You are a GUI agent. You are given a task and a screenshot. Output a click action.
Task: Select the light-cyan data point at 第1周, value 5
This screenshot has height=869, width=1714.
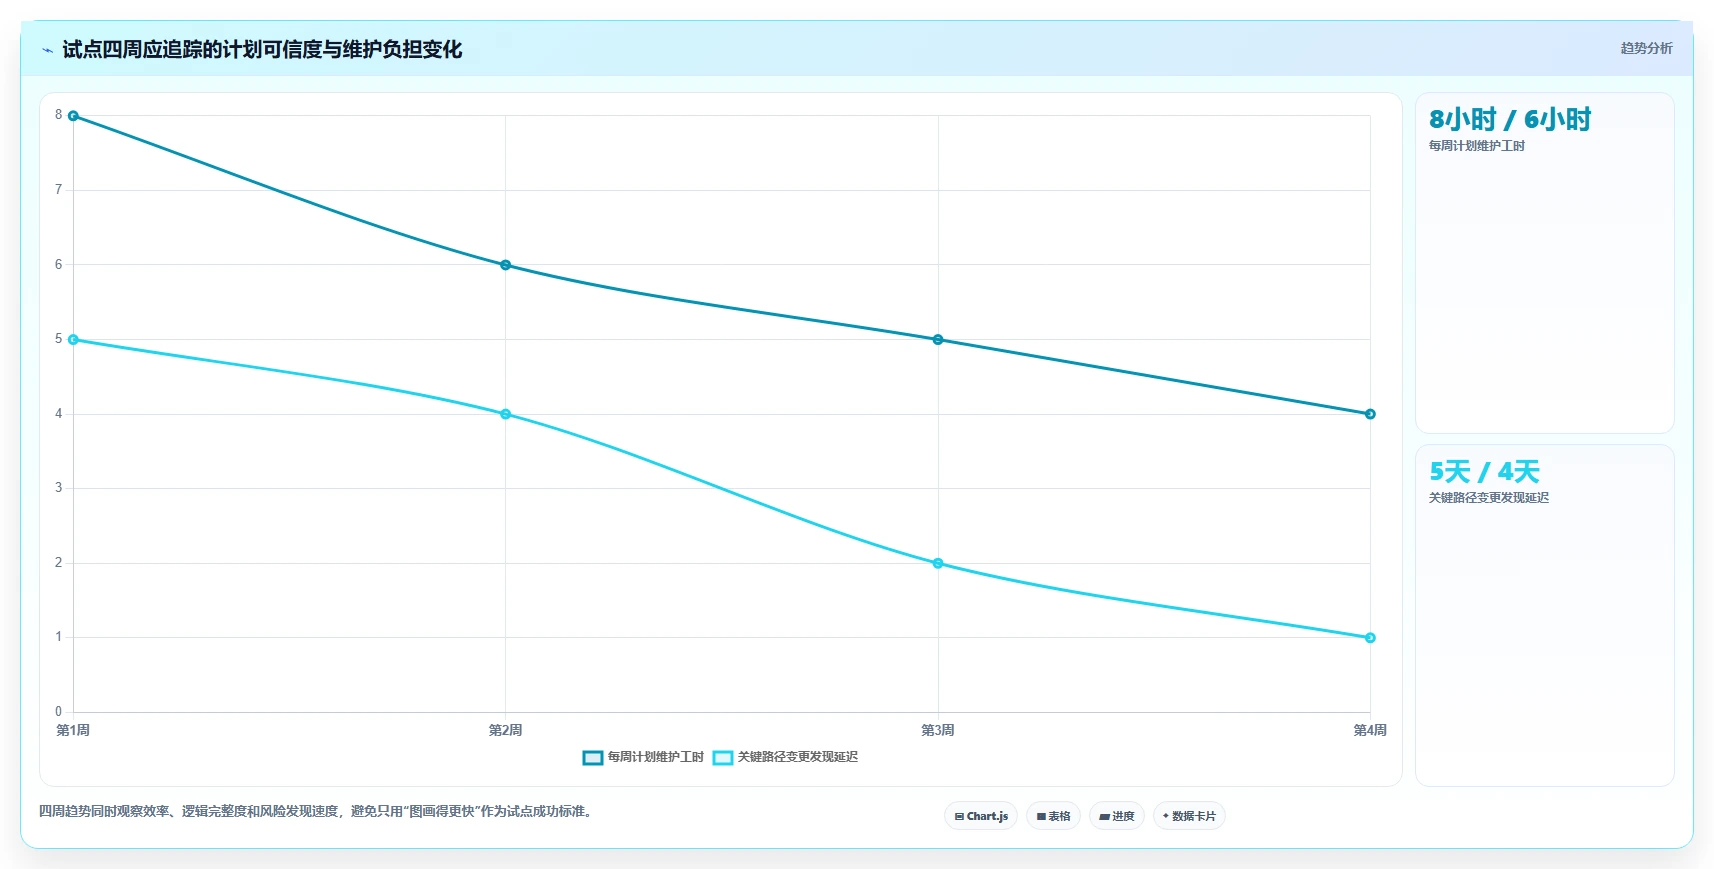73,340
